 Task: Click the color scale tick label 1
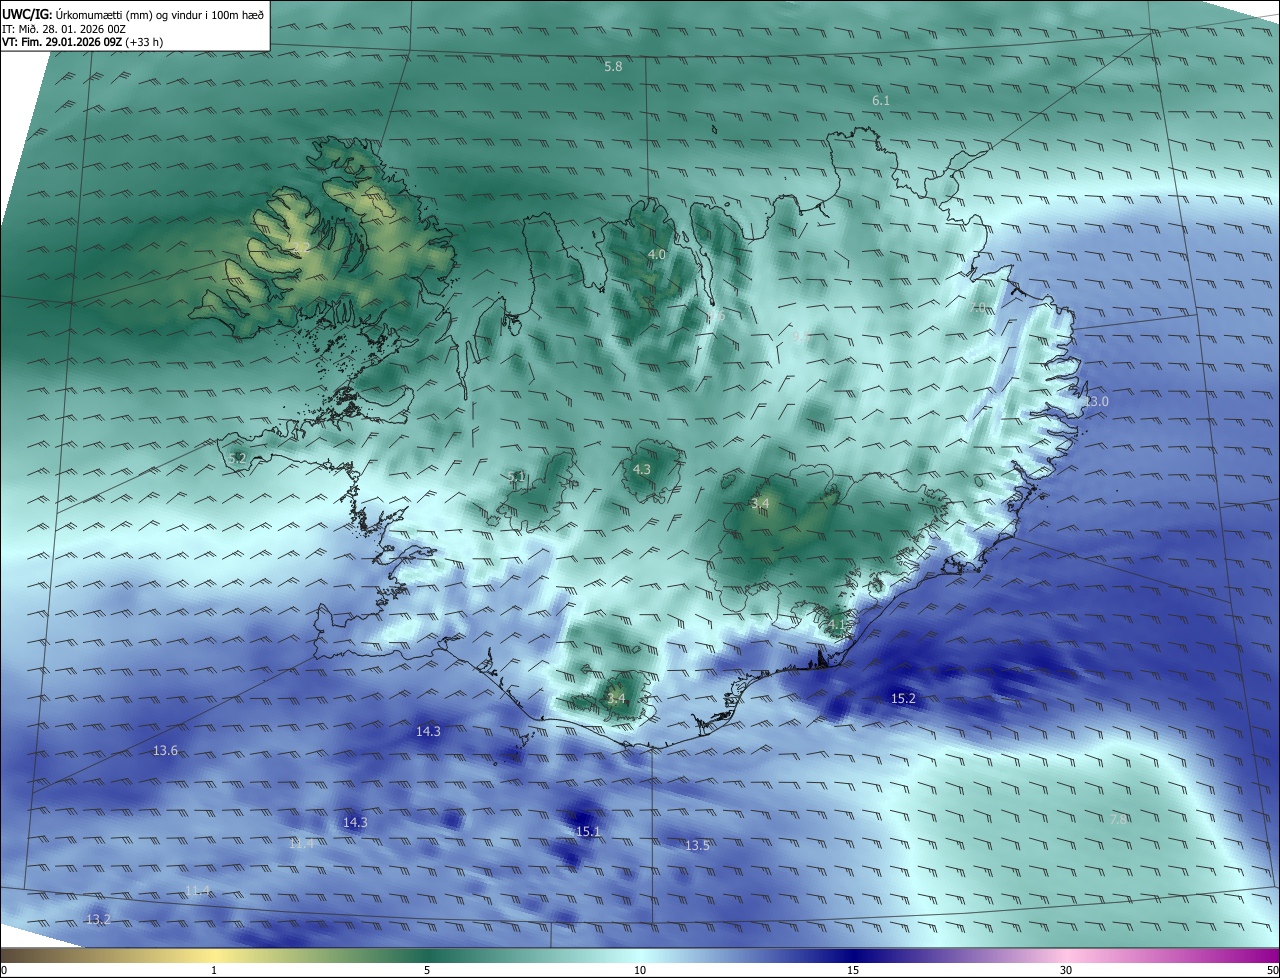(x=214, y=970)
